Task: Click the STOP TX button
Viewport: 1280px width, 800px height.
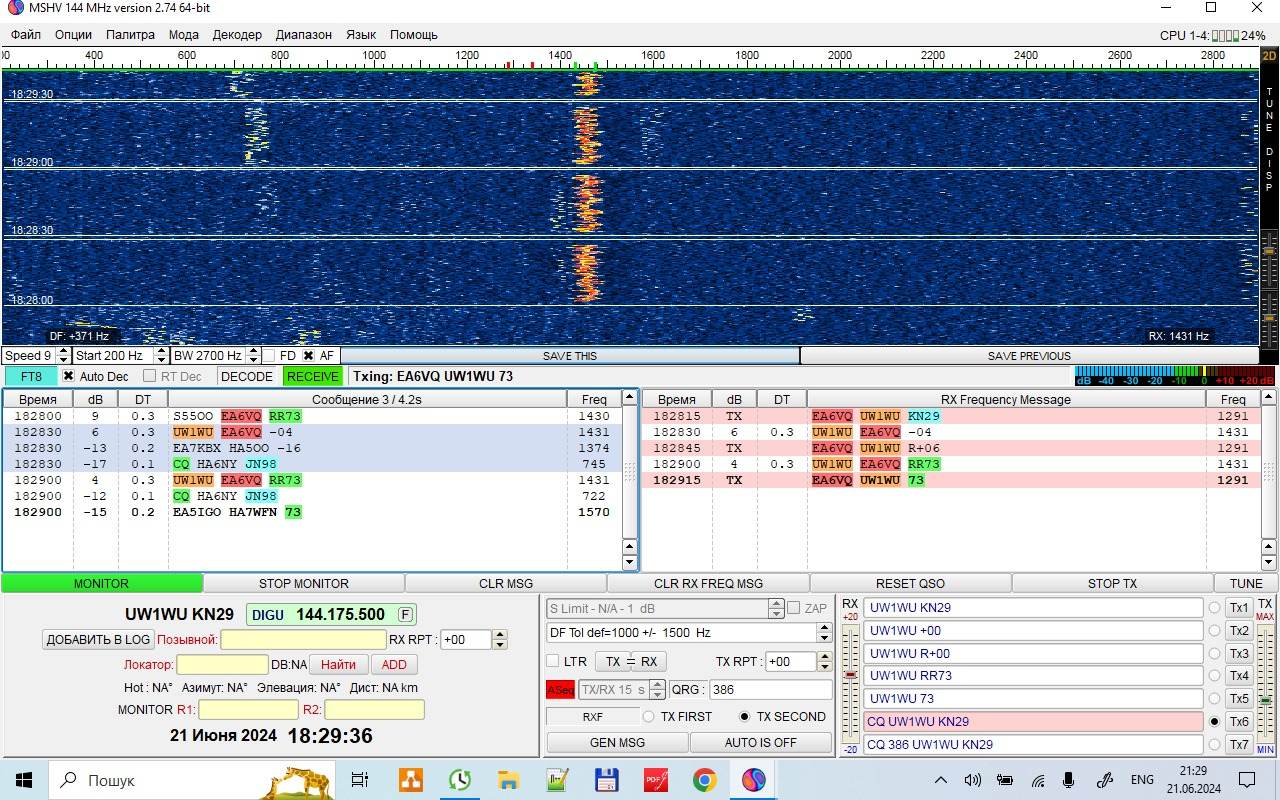Action: (x=1112, y=584)
